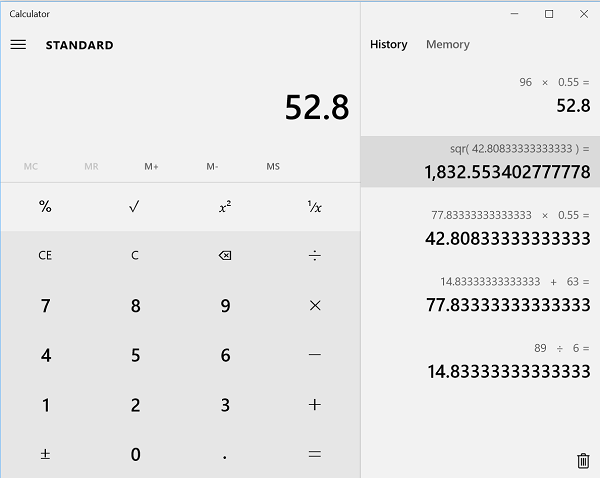
Task: Click the square root key
Action: (135, 207)
